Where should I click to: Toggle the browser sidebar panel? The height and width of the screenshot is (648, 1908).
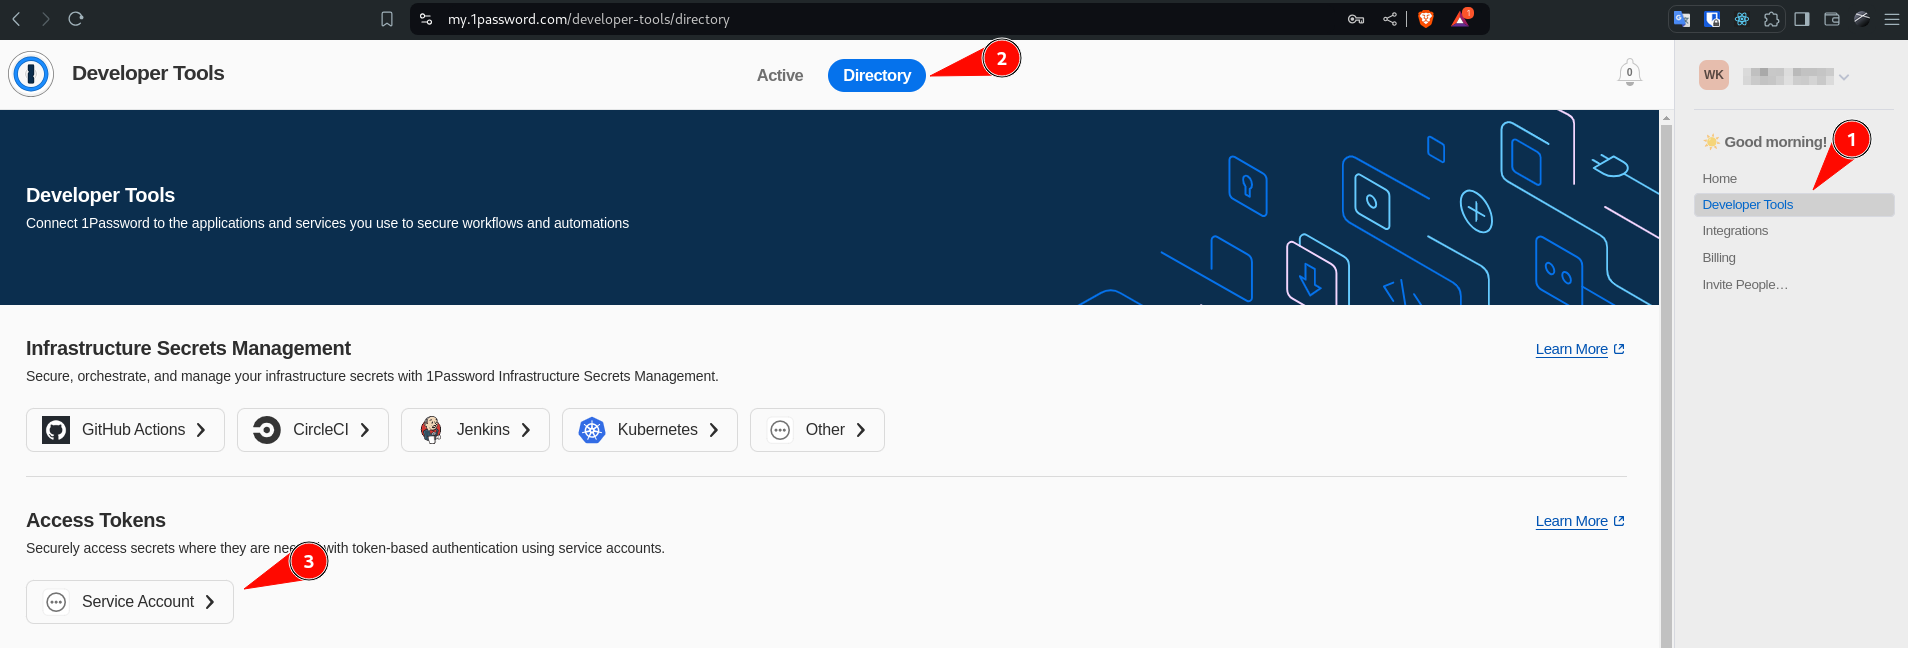(x=1802, y=19)
